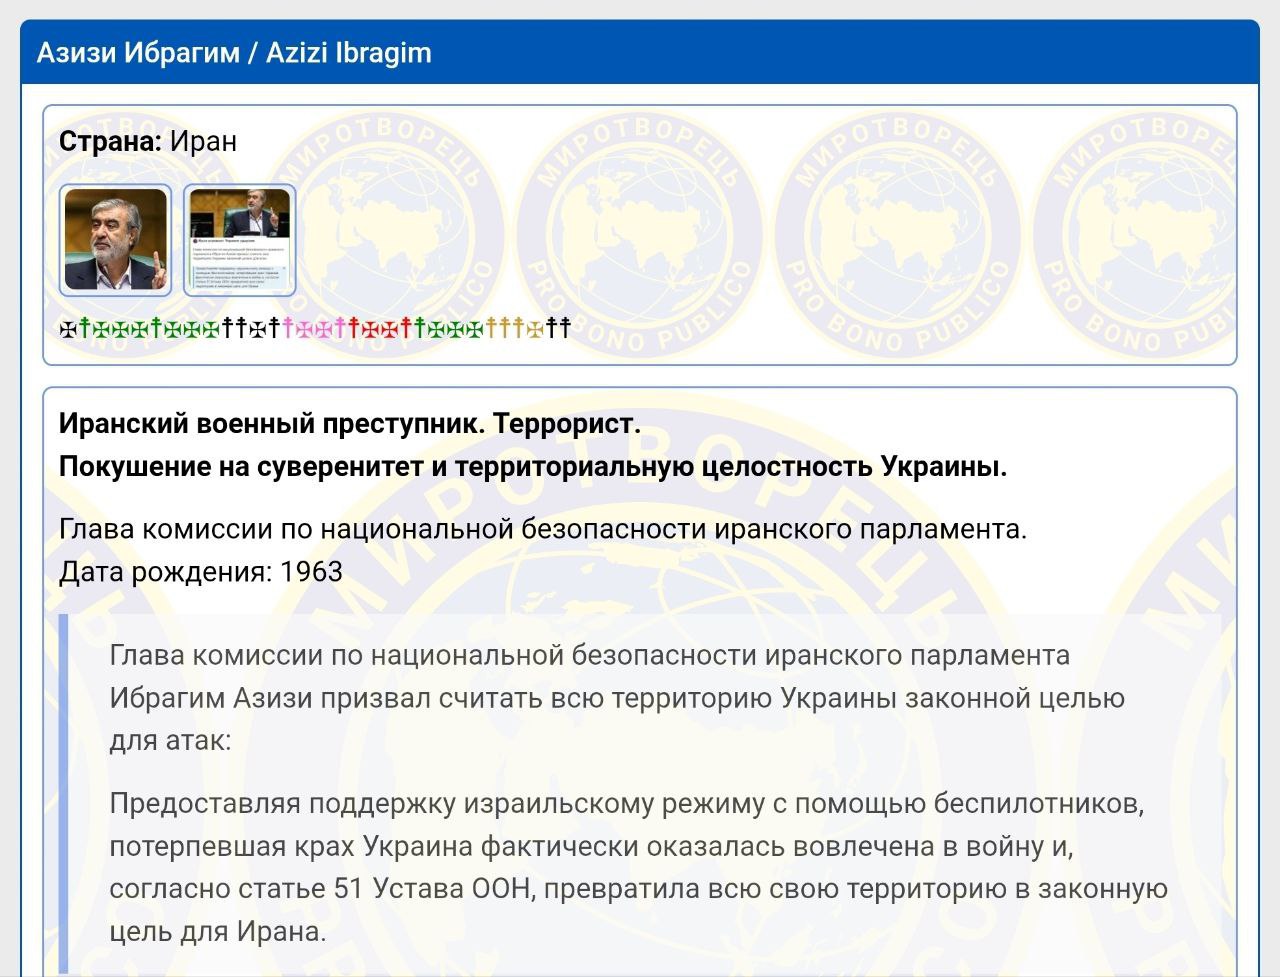This screenshot has width=1280, height=977.
Task: Click the first green dagger symbol
Action: tap(84, 328)
